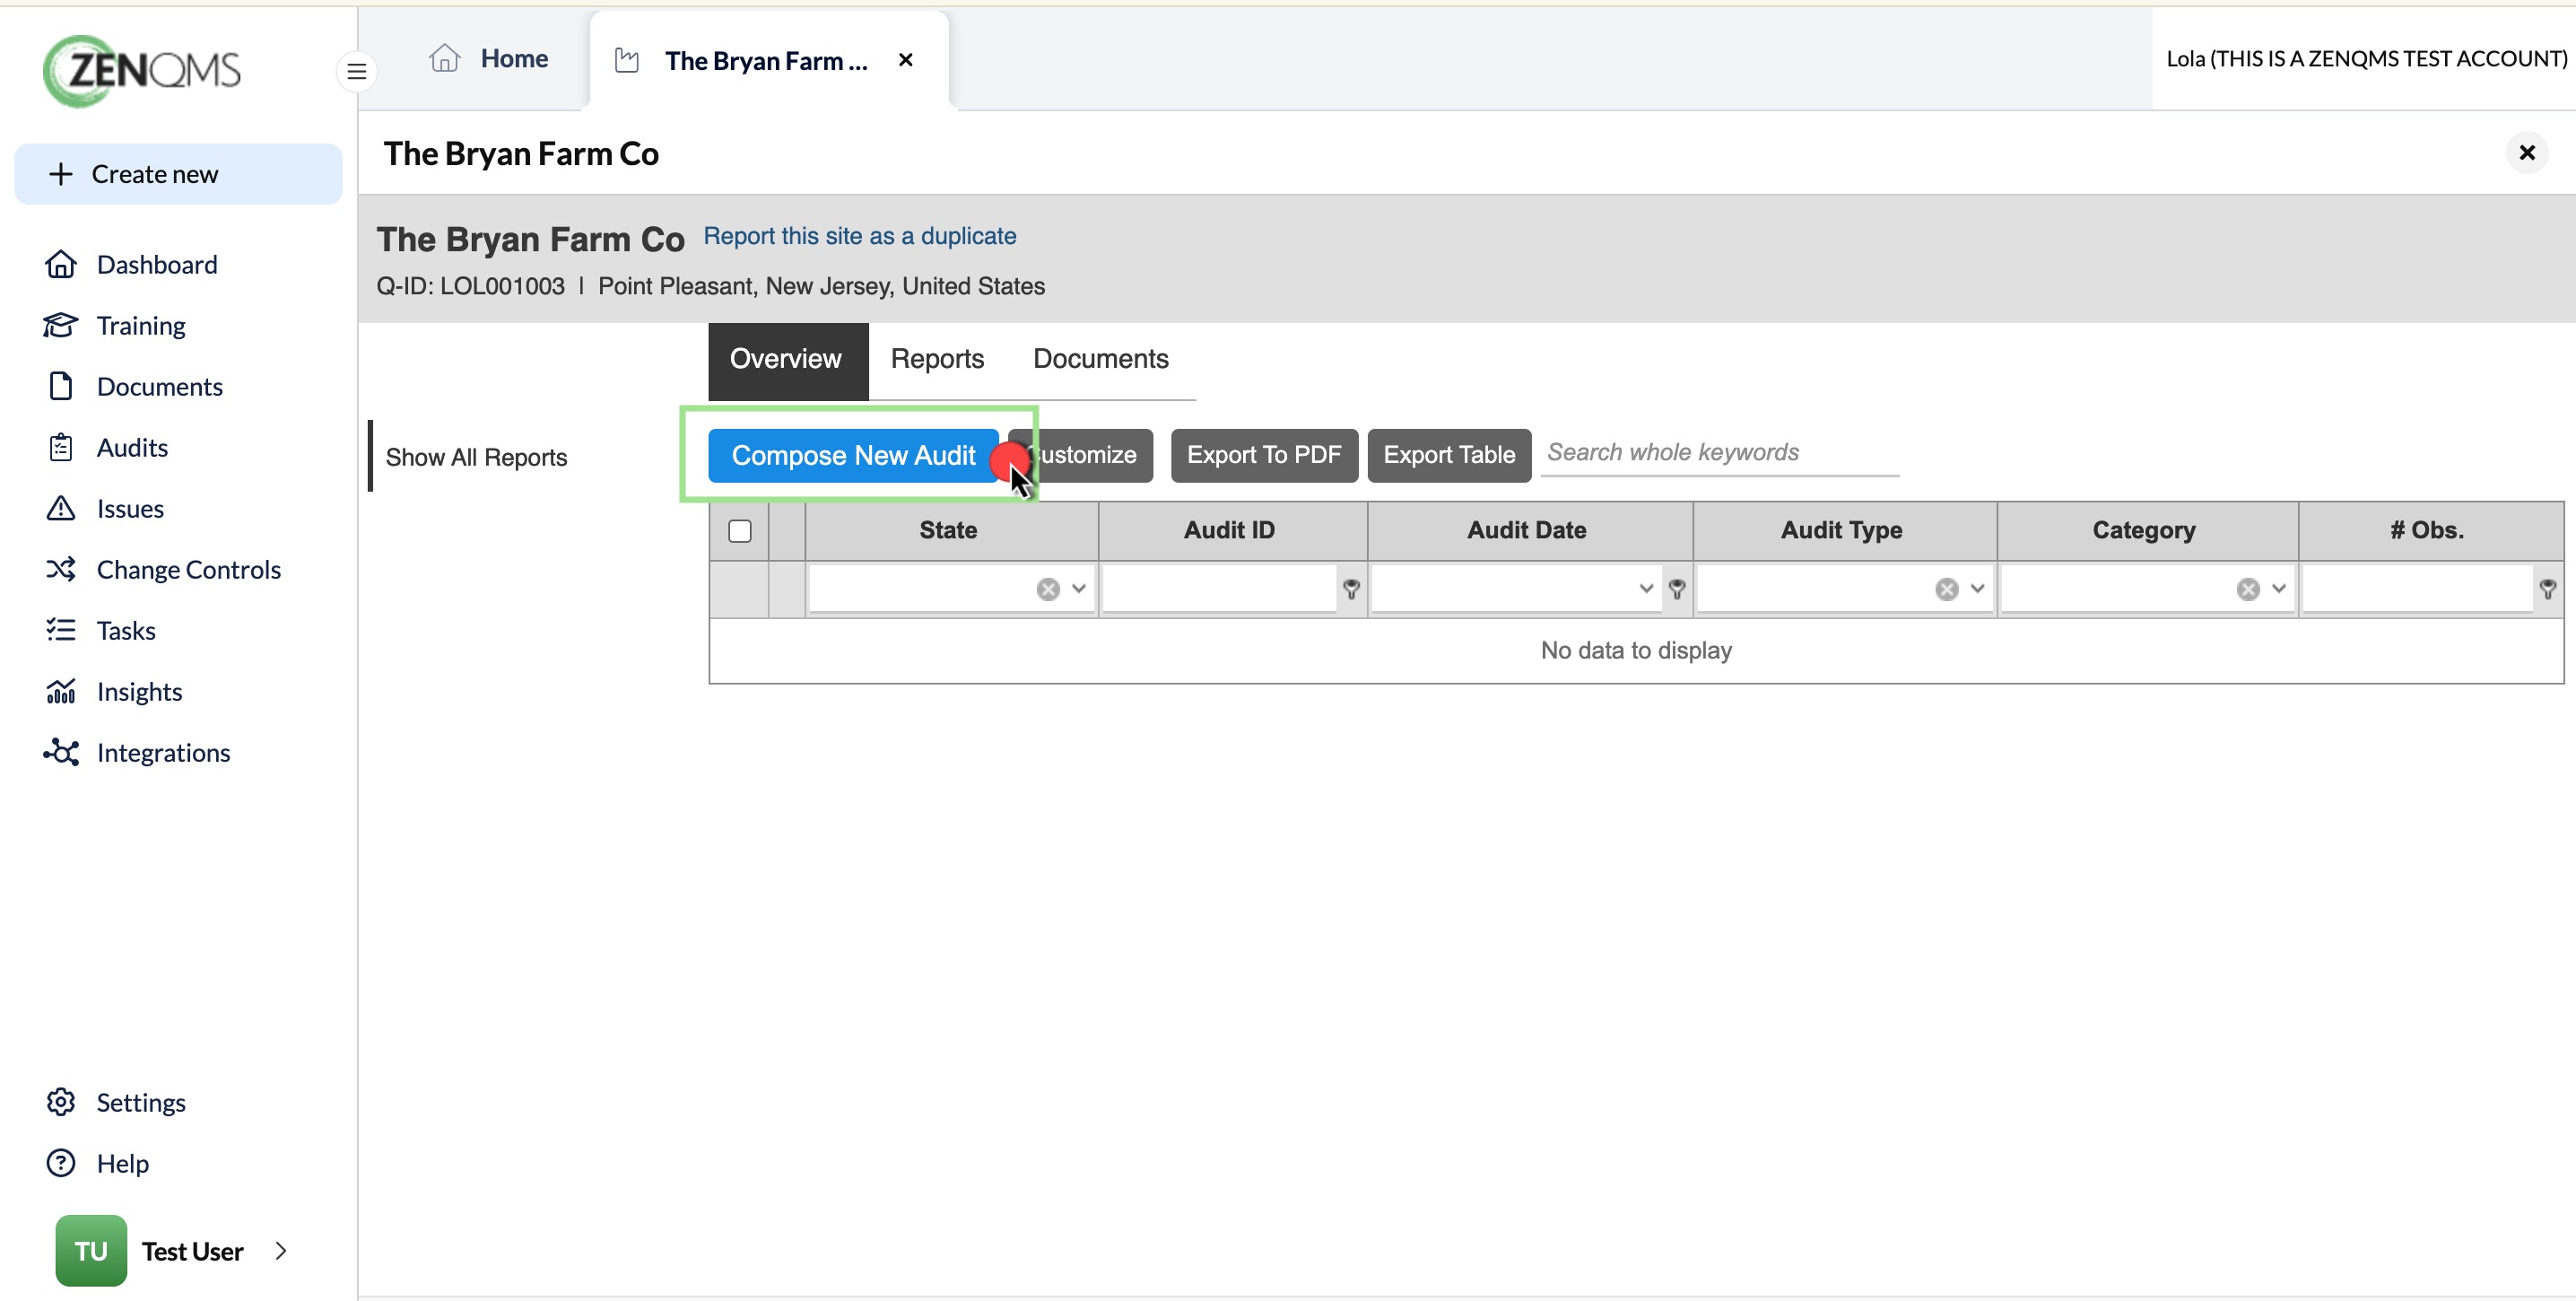
Task: Switch to the Home tab
Action: pos(489,59)
